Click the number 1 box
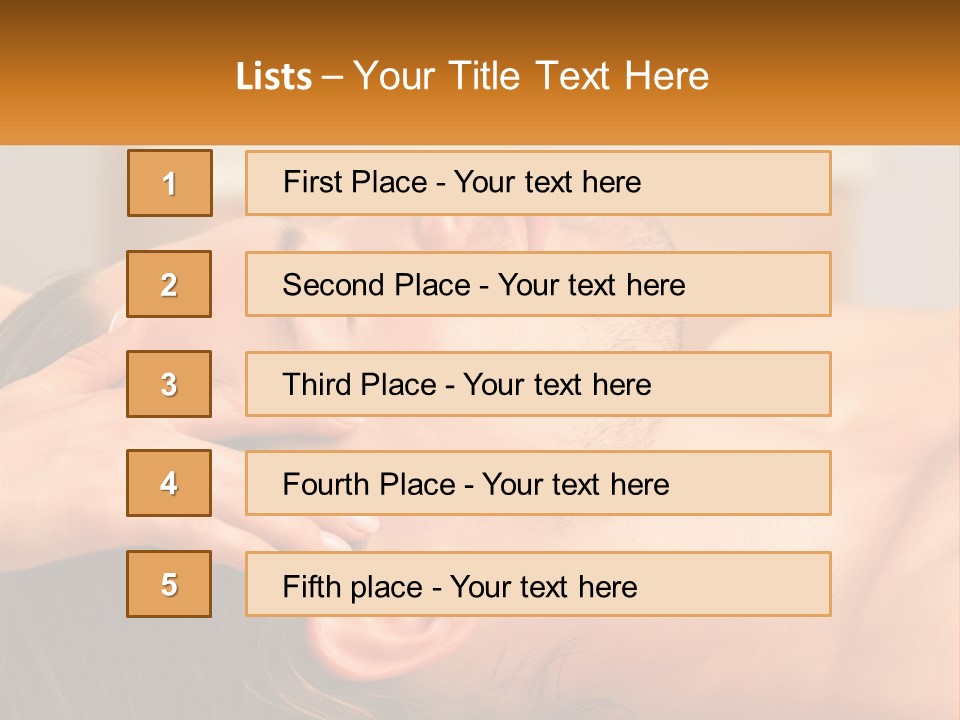Screen dimensions: 960x720 [169, 183]
